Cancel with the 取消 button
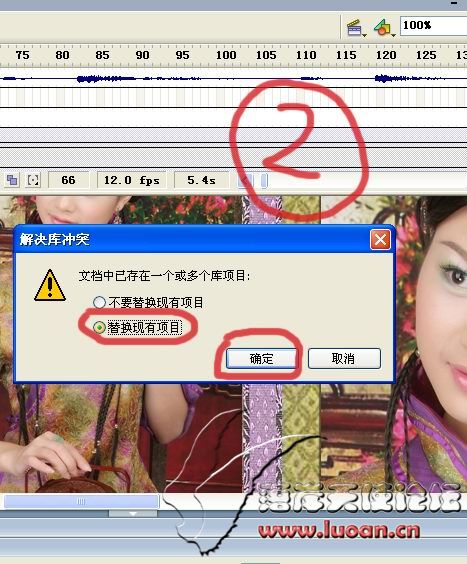Image resolution: width=467 pixels, height=564 pixels. coord(344,358)
